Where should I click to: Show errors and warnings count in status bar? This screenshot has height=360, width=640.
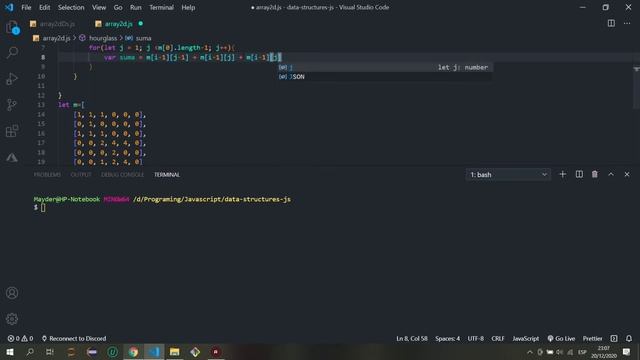click(x=20, y=338)
